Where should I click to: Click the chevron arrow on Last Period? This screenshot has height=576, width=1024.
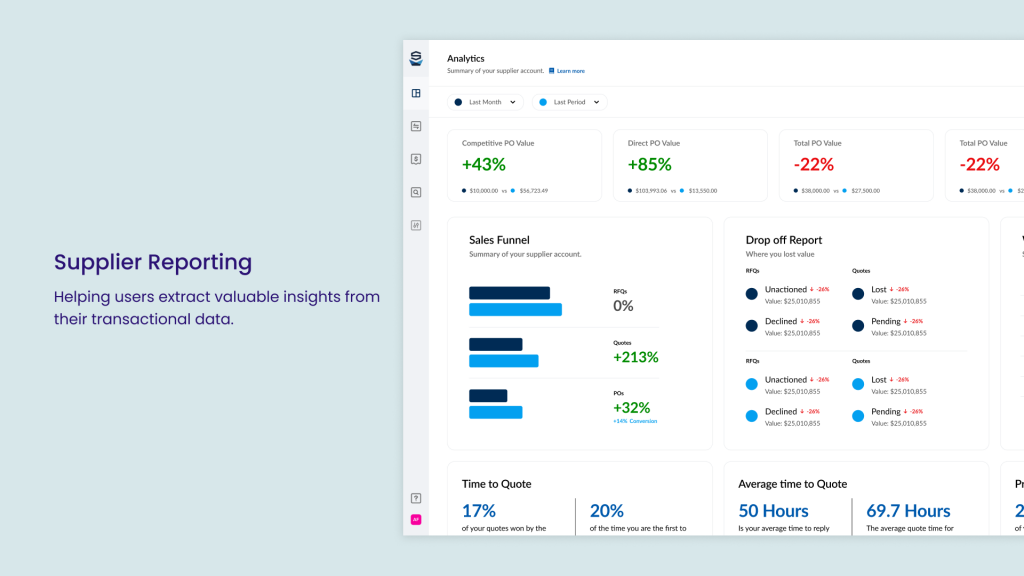(597, 102)
